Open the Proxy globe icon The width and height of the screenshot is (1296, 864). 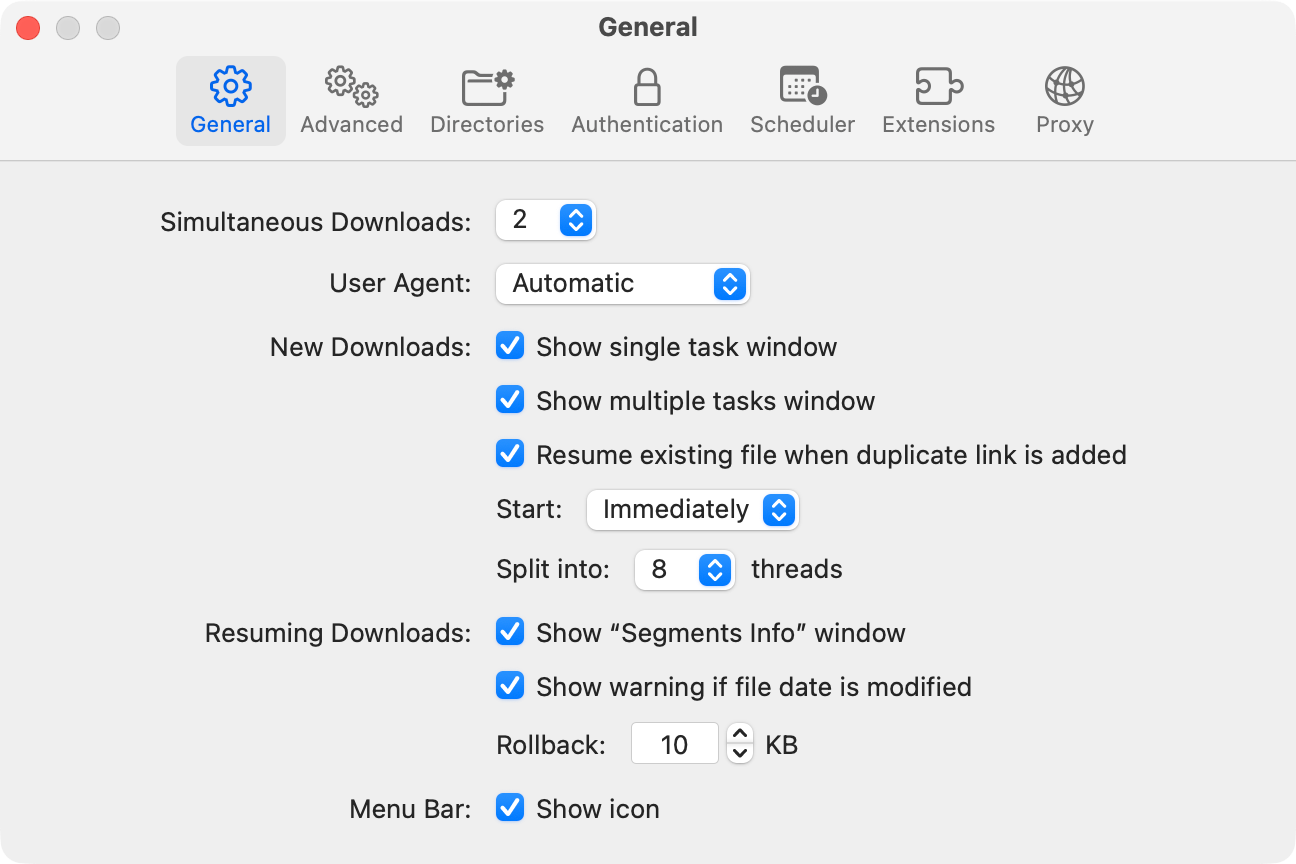tap(1064, 87)
